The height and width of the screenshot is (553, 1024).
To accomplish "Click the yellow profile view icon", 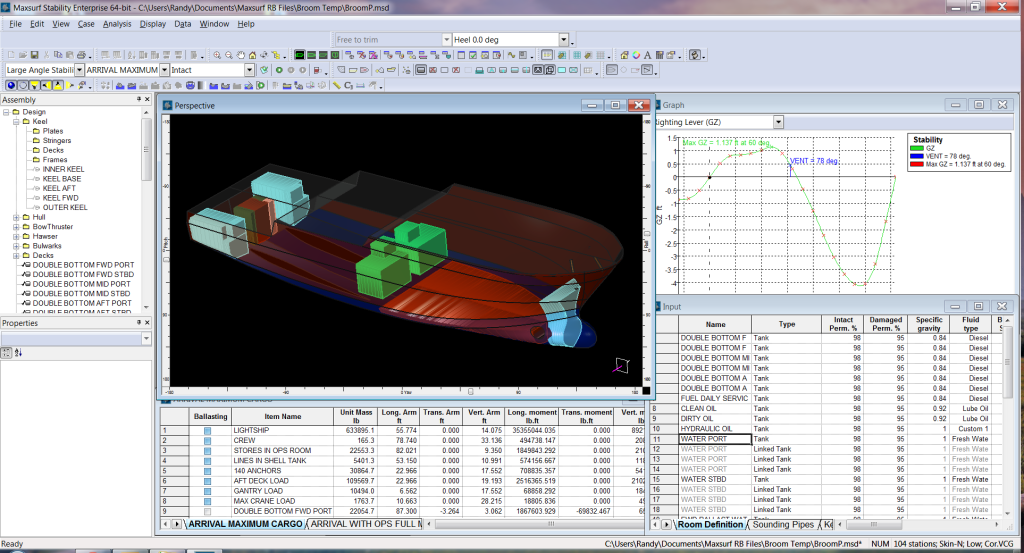I will (x=46, y=85).
